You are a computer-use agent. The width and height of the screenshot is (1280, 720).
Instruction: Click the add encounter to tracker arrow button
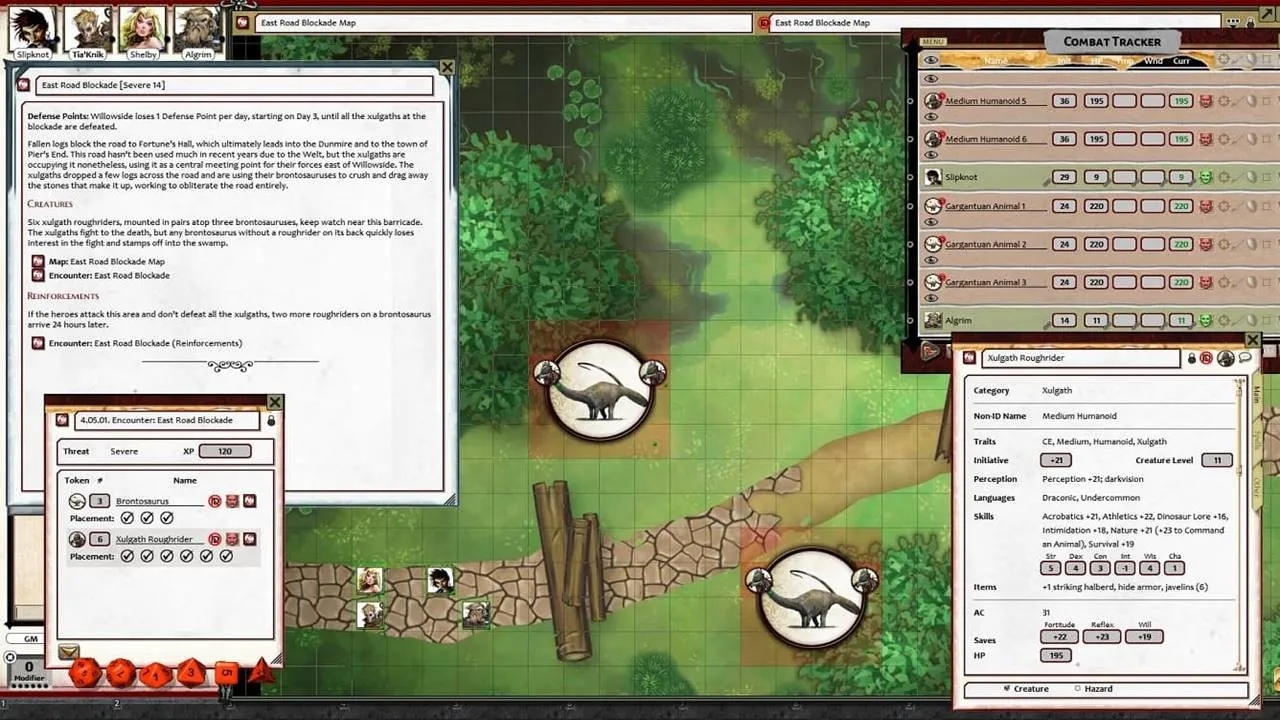pos(68,652)
